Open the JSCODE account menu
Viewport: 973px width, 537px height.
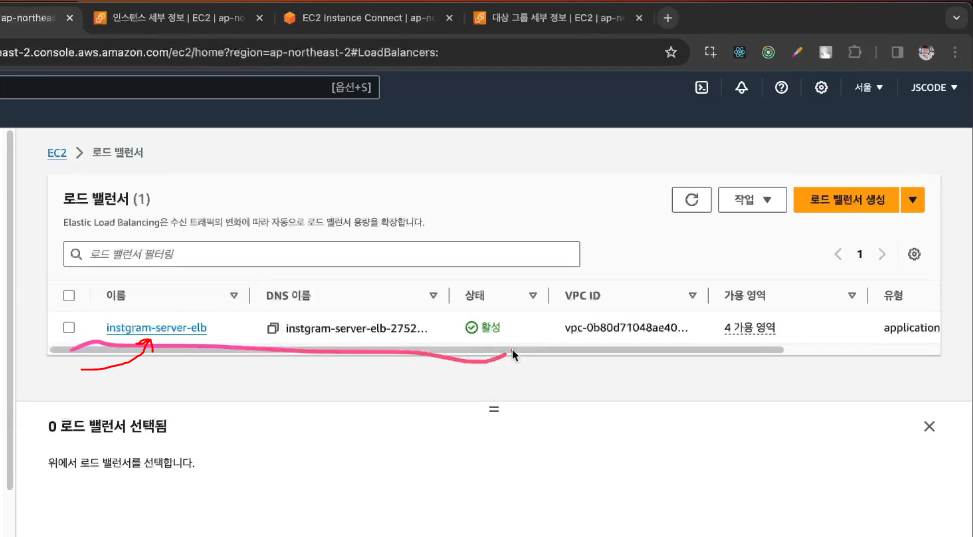(934, 88)
